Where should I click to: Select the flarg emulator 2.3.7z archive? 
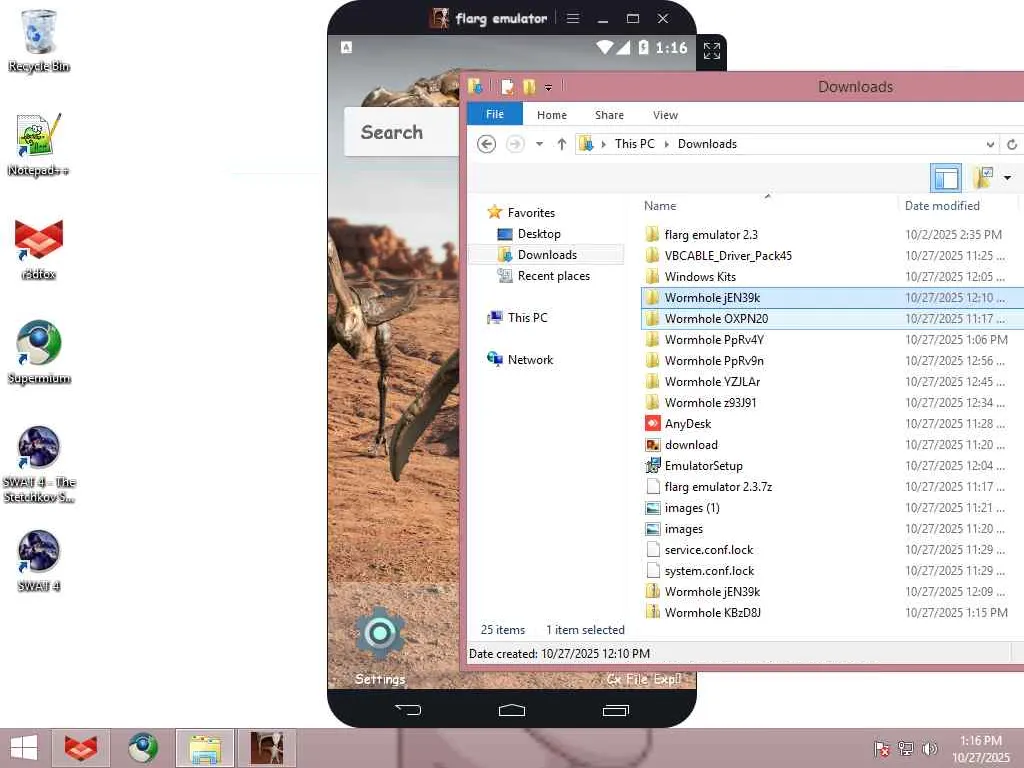click(x=718, y=487)
